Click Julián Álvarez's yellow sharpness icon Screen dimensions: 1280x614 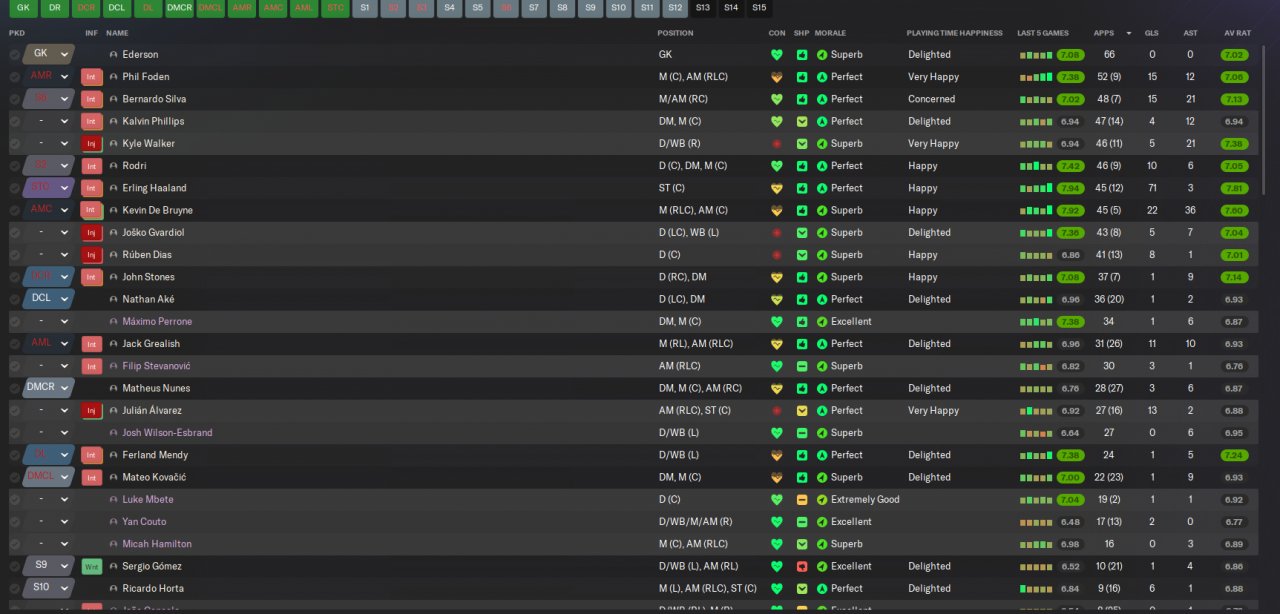tap(802, 411)
